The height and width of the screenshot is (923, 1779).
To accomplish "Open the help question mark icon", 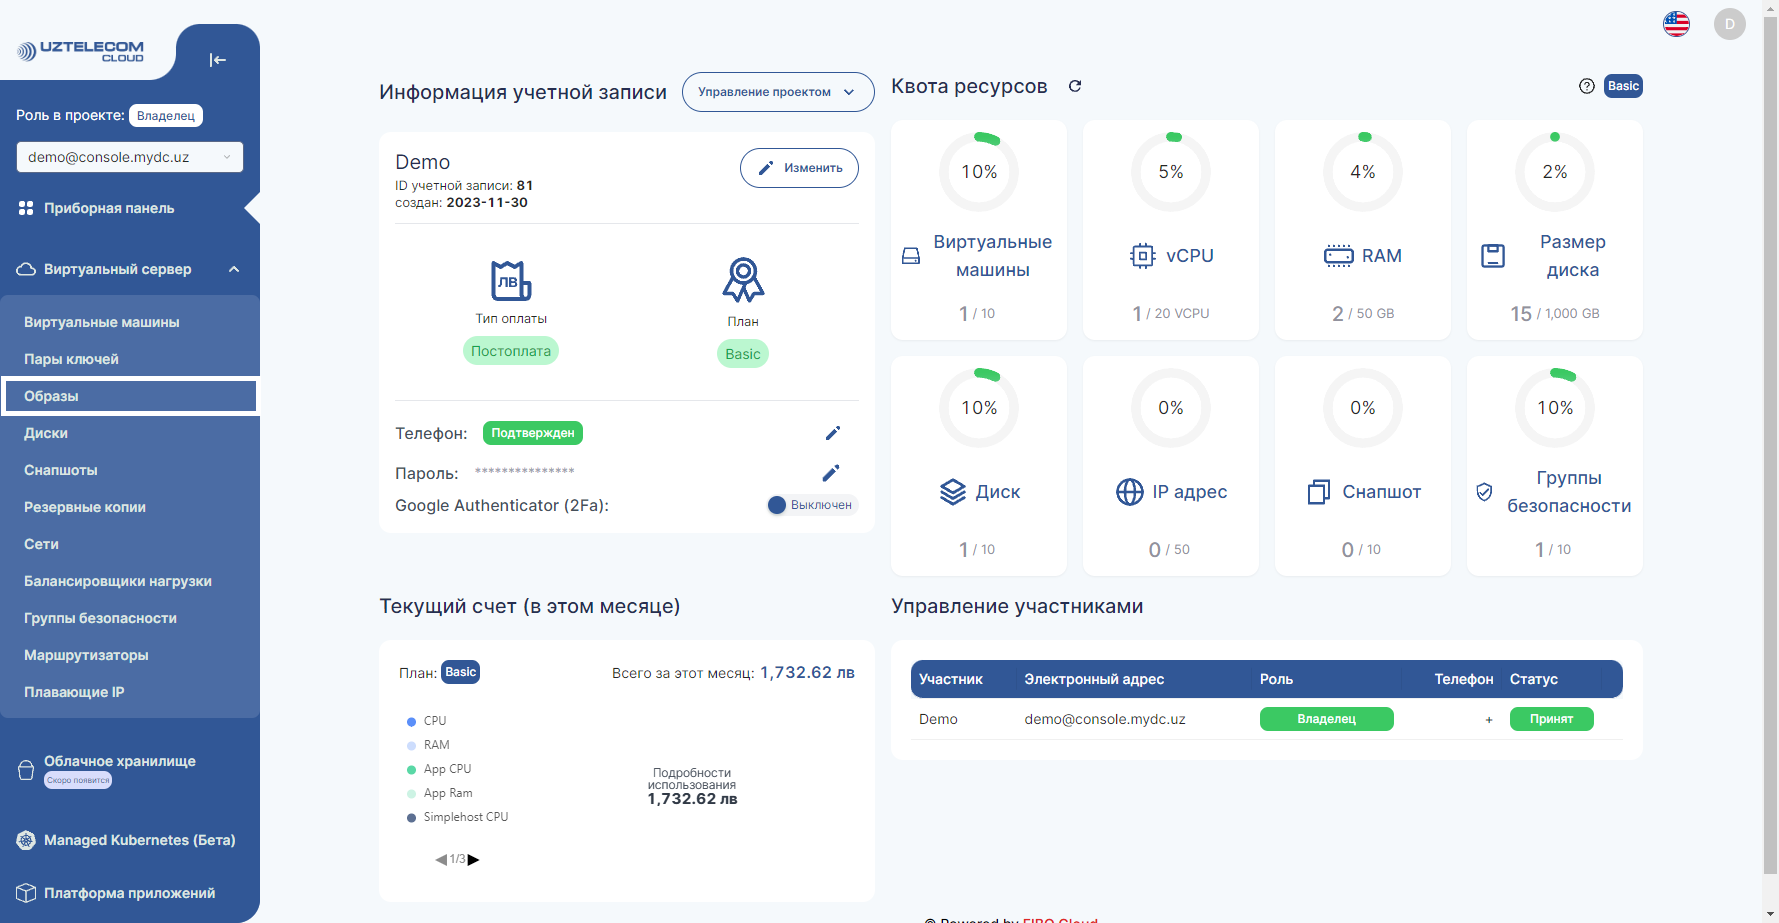I will [1586, 86].
